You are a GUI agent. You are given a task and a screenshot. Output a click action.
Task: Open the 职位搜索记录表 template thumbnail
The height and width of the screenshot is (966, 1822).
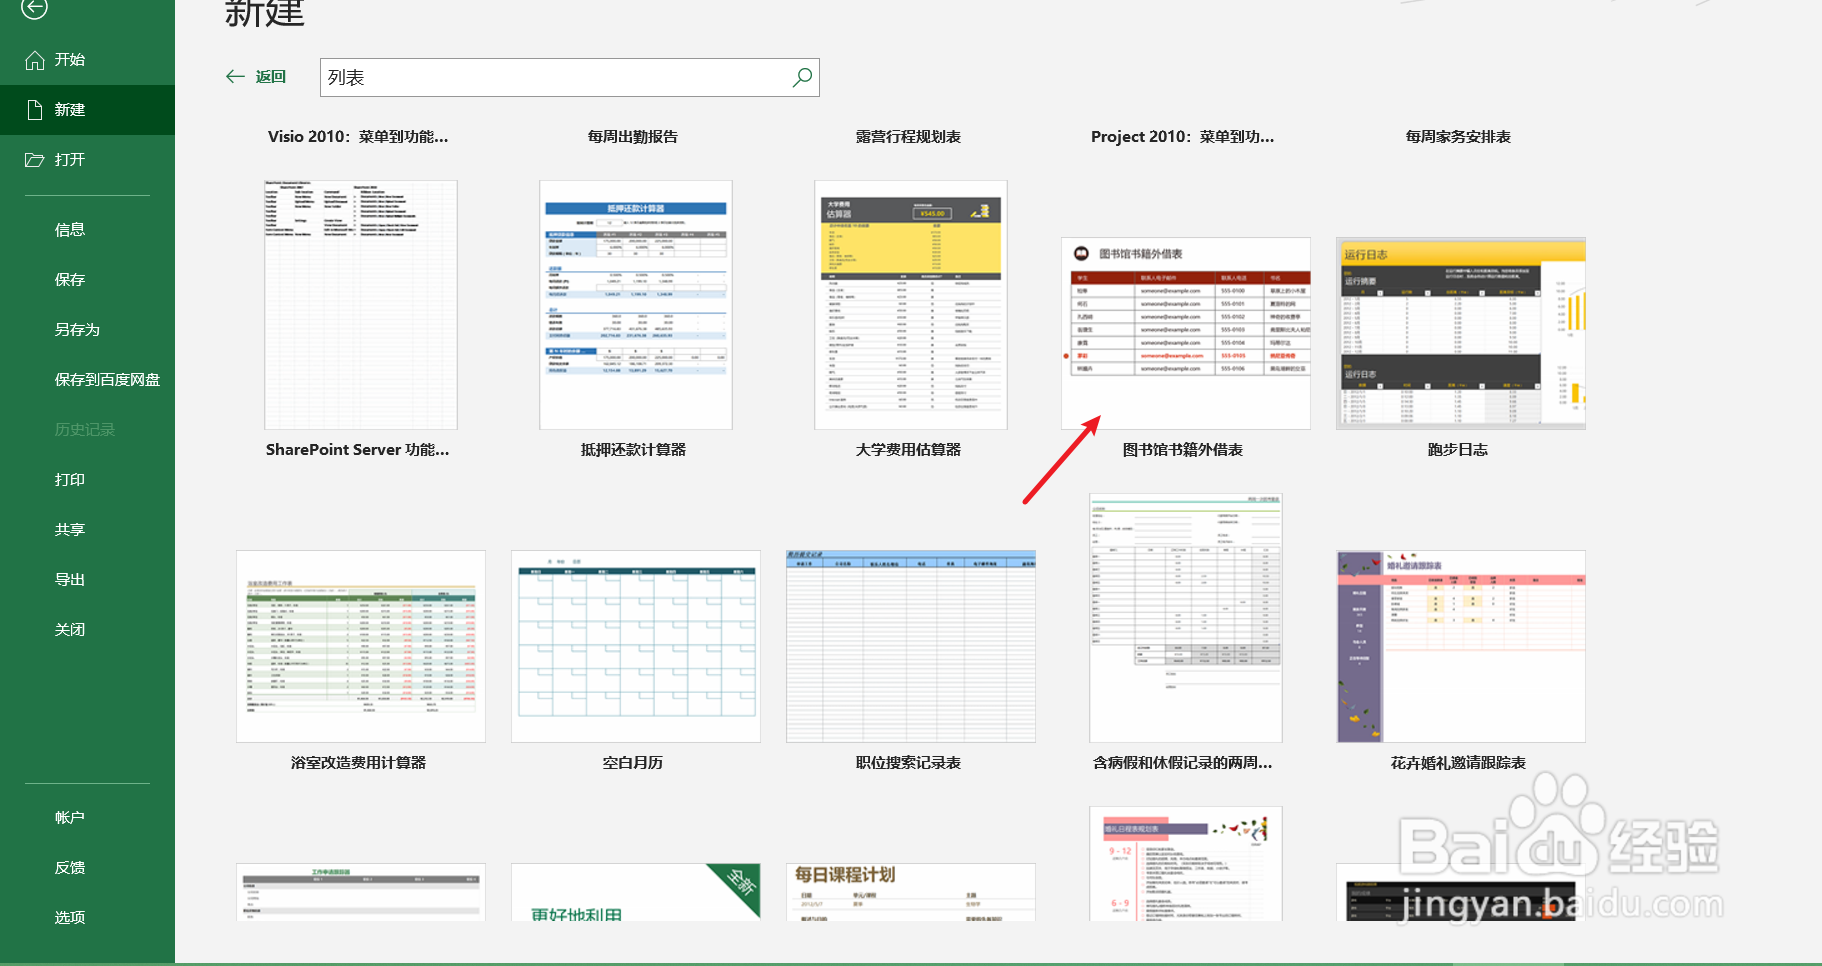point(911,646)
